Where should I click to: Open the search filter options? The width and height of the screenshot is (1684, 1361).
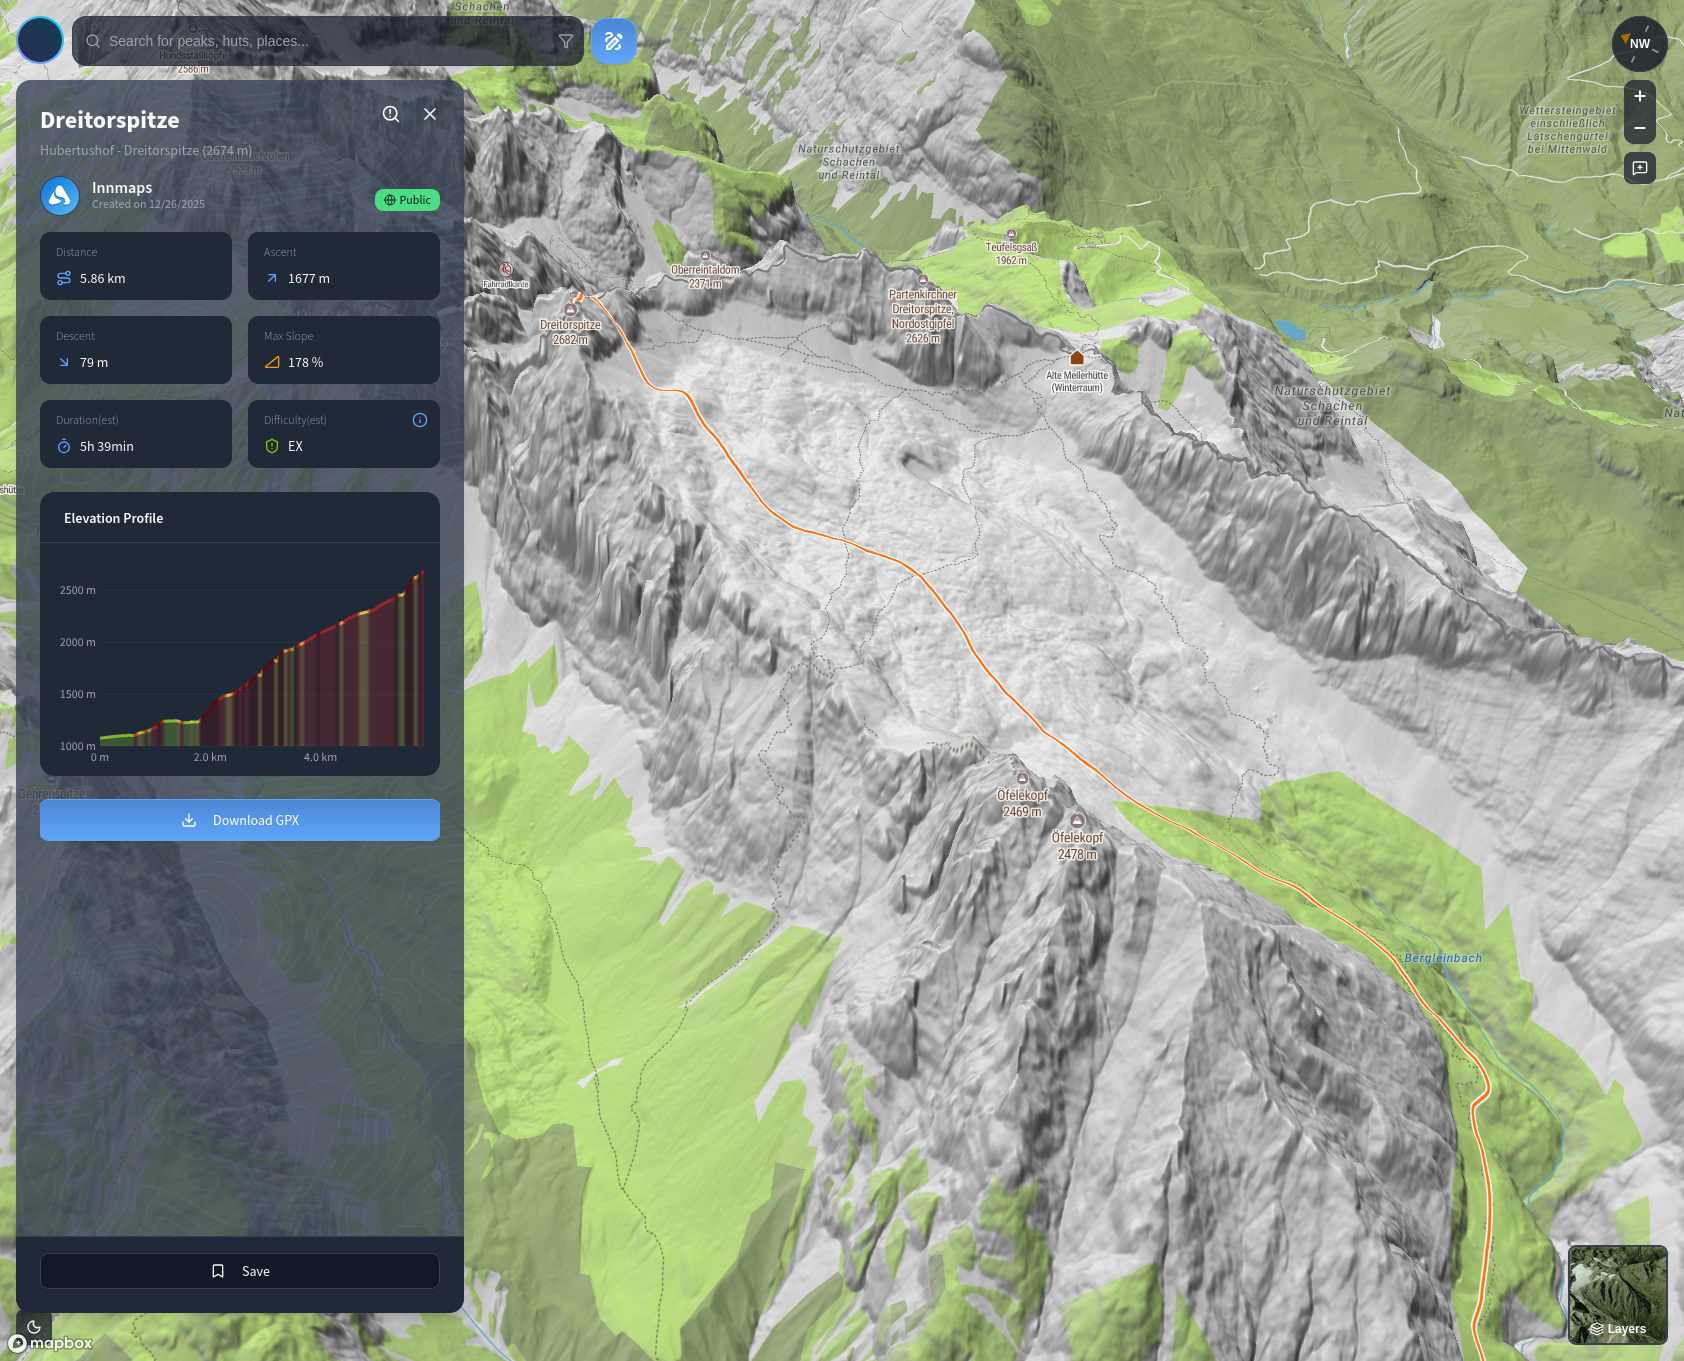566,41
